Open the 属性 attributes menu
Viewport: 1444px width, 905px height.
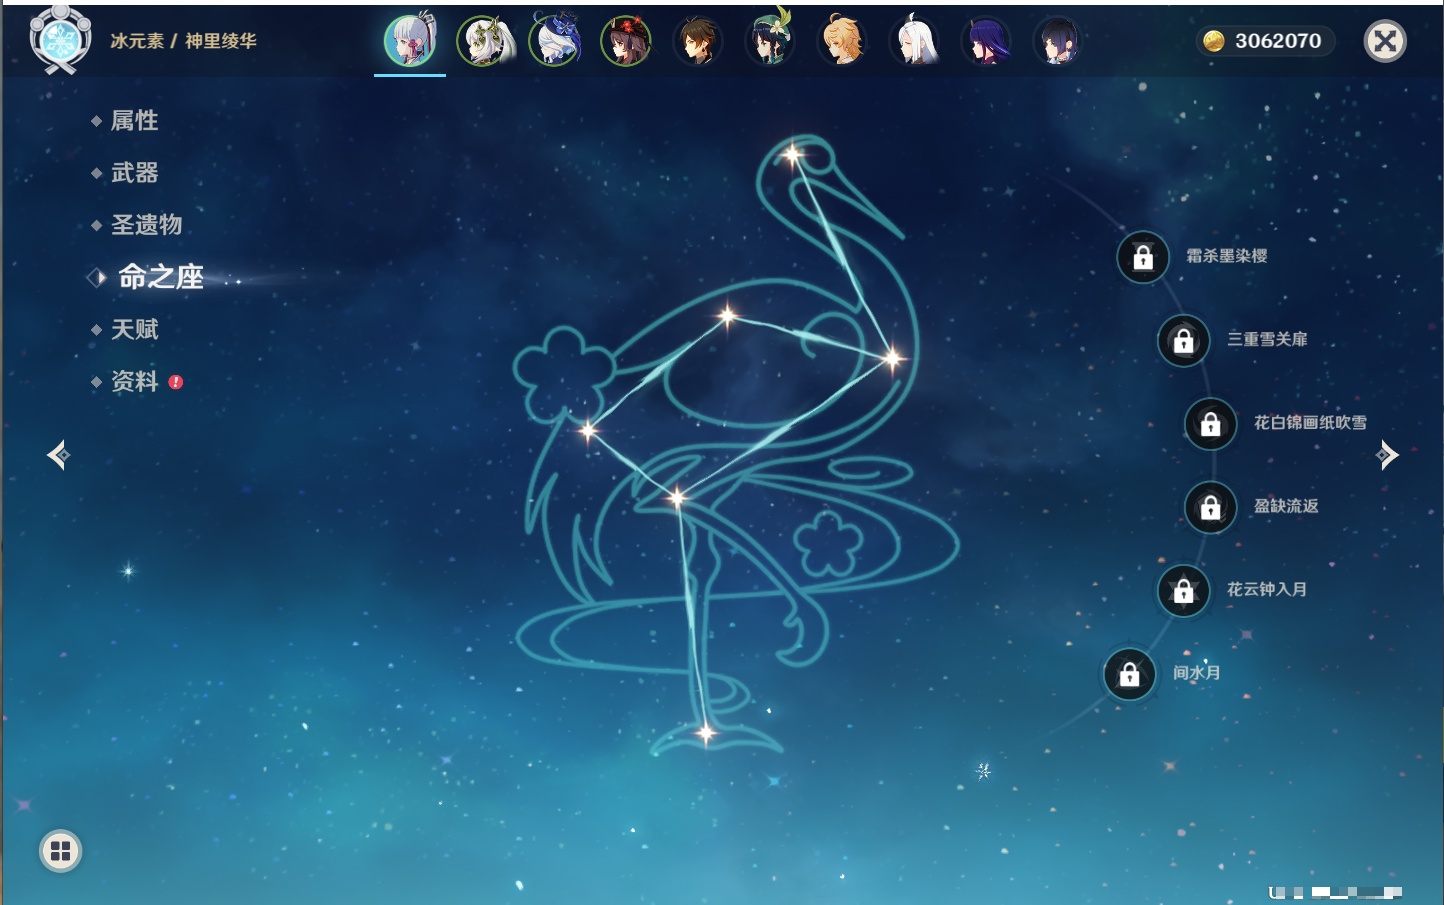134,121
